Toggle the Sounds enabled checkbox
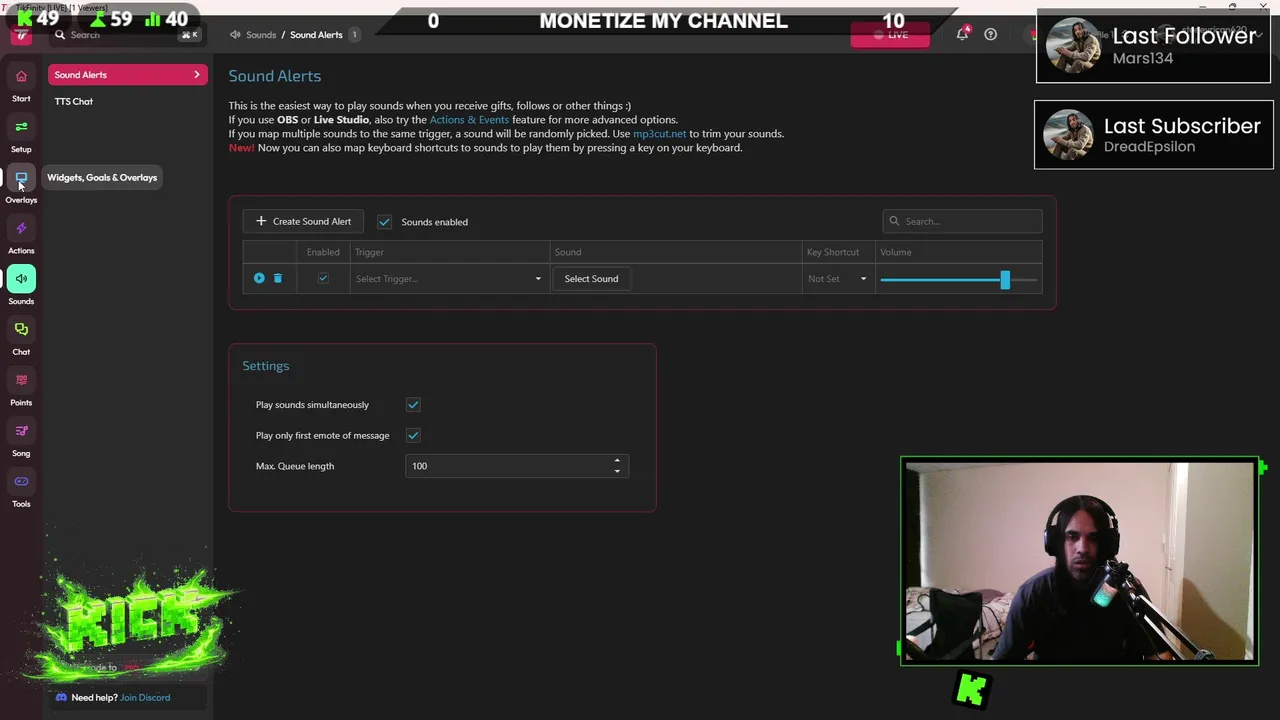1280x720 pixels. pyautogui.click(x=385, y=222)
